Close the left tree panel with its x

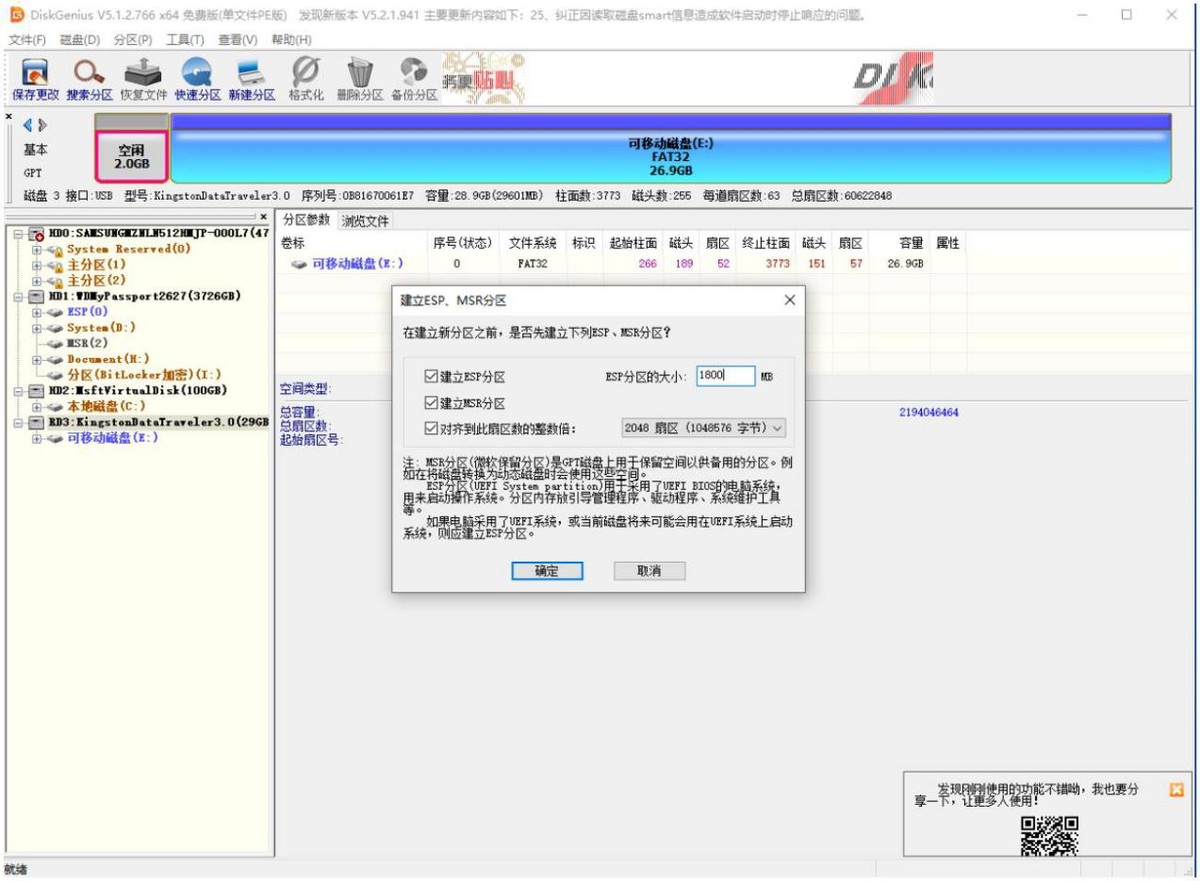tap(264, 216)
